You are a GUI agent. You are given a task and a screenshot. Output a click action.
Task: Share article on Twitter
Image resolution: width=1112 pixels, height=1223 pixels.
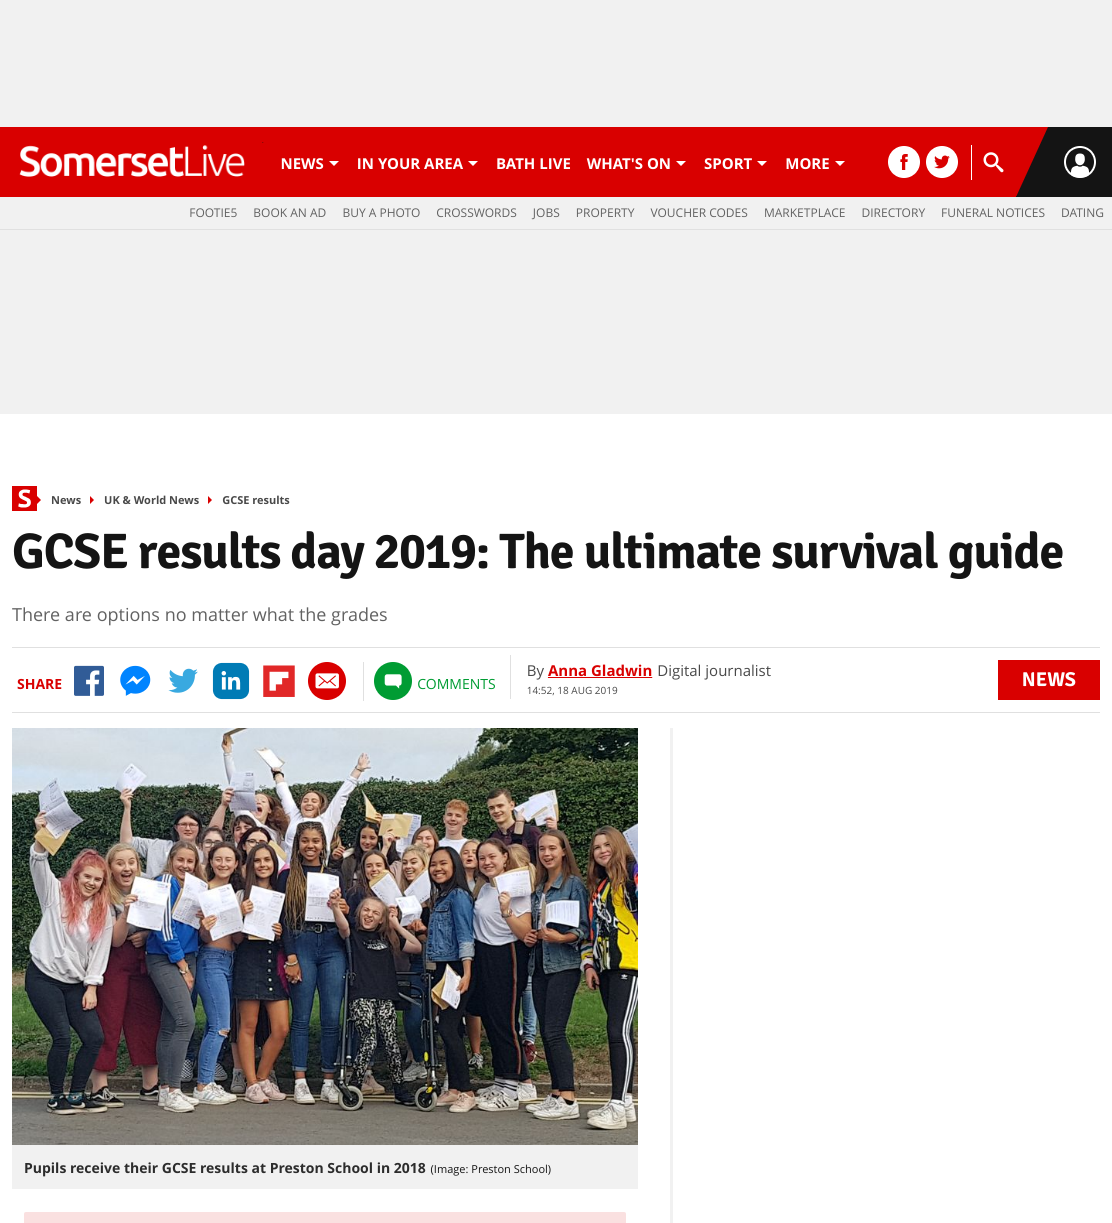click(x=183, y=681)
